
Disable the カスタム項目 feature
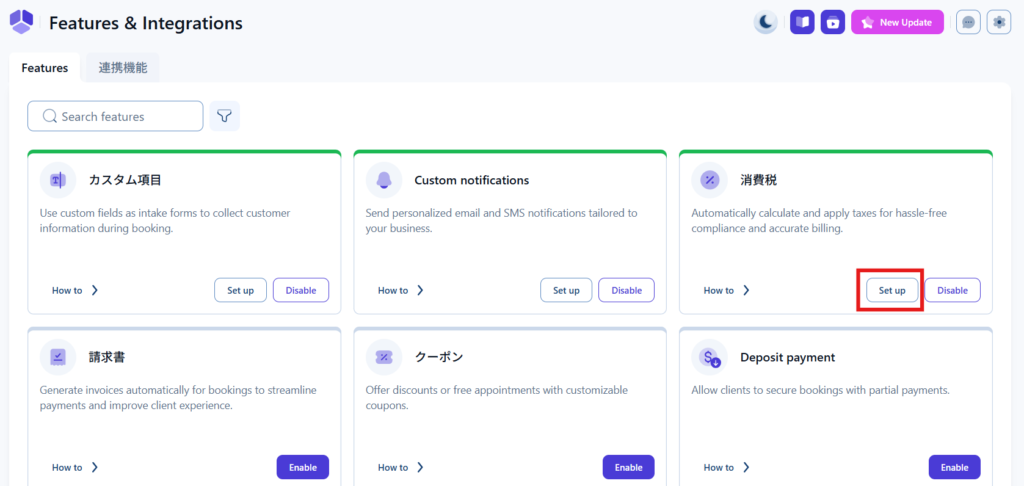(300, 290)
